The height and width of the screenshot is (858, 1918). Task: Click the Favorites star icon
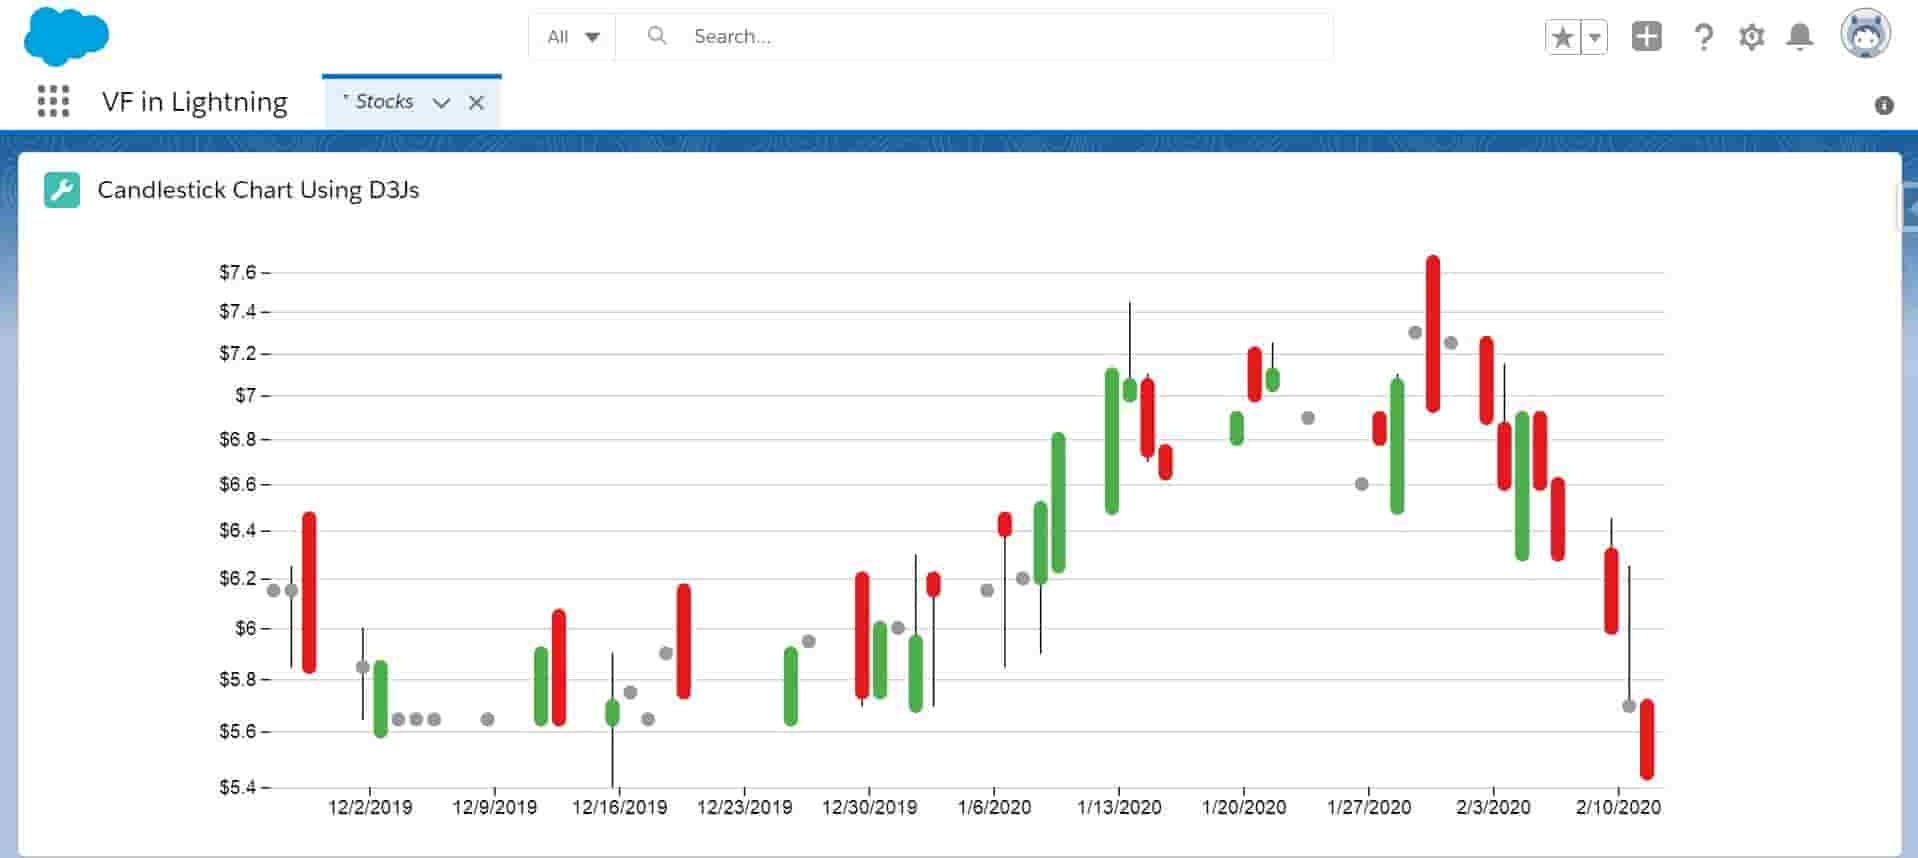click(x=1562, y=38)
